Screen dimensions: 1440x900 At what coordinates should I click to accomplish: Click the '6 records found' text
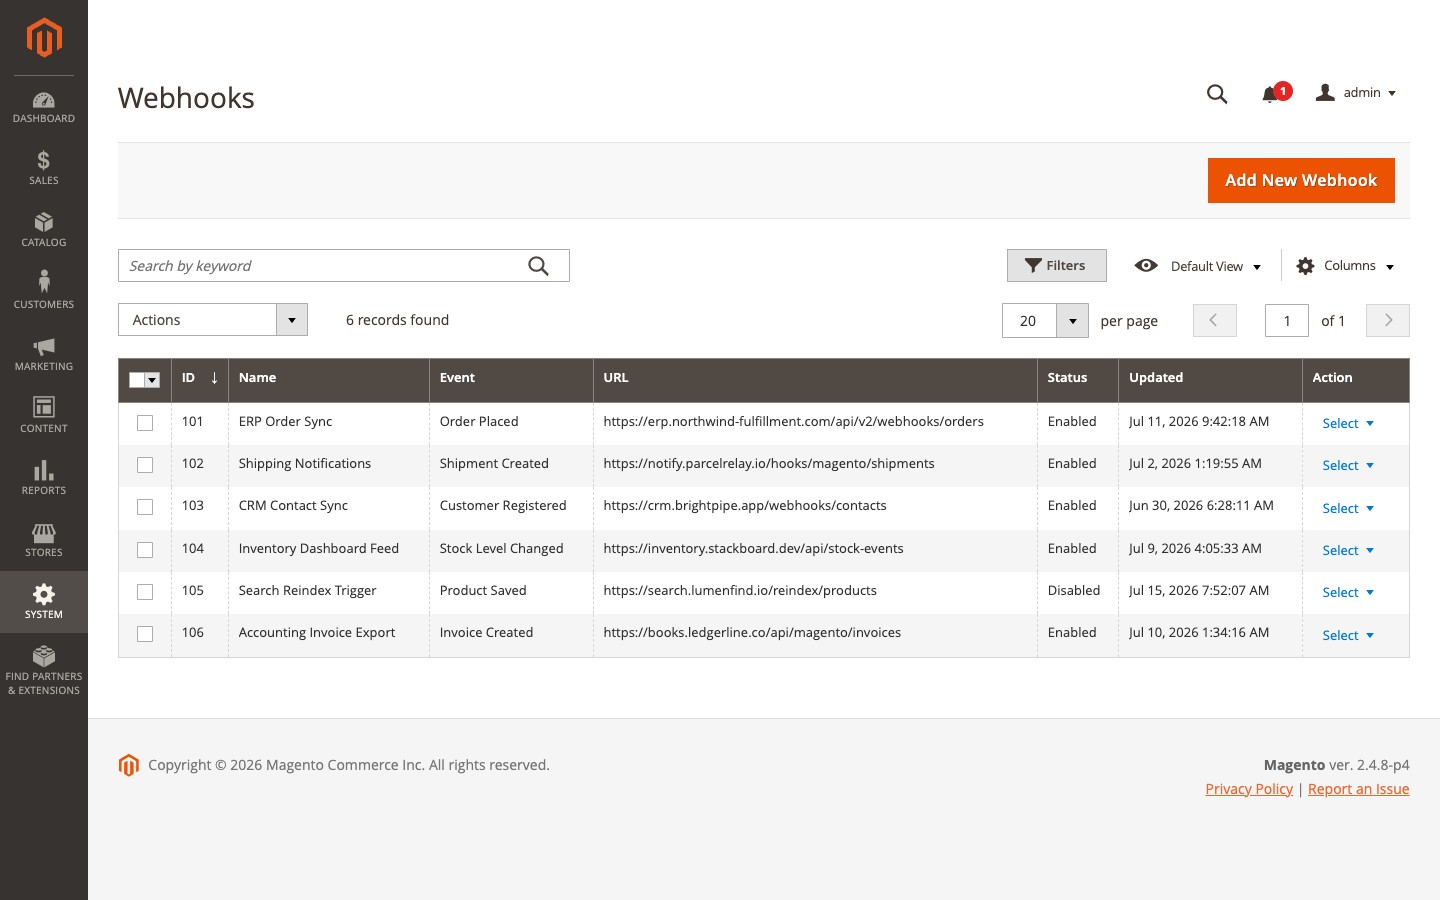(397, 320)
